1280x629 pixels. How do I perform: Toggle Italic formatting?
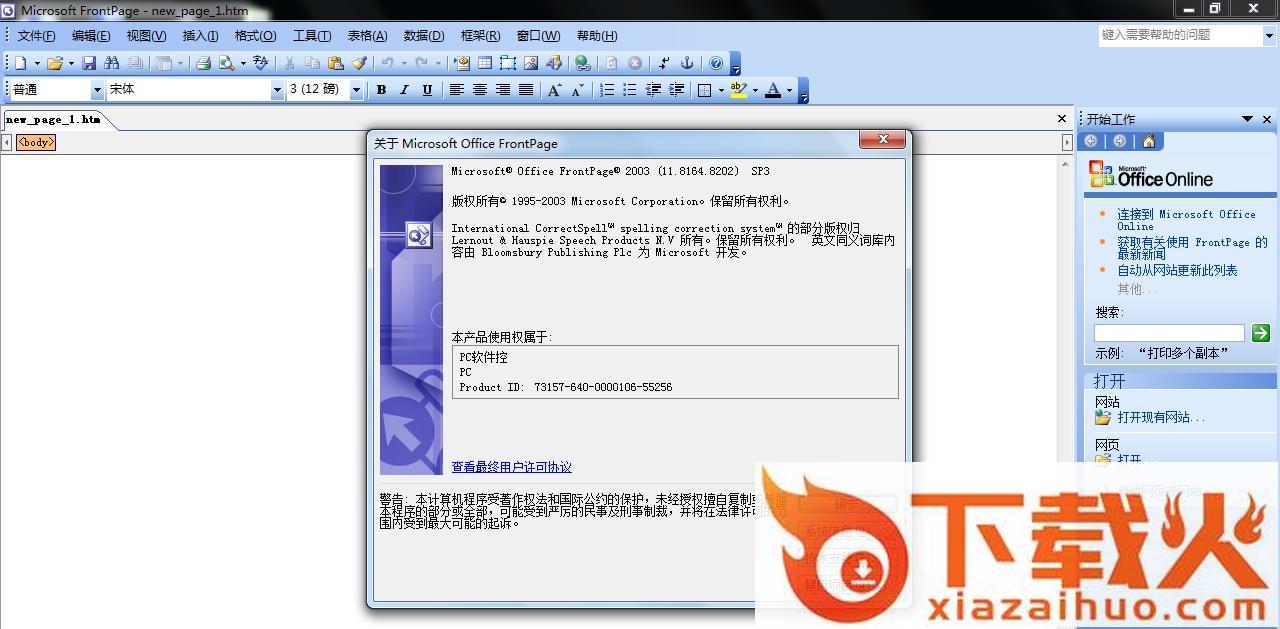tap(404, 90)
